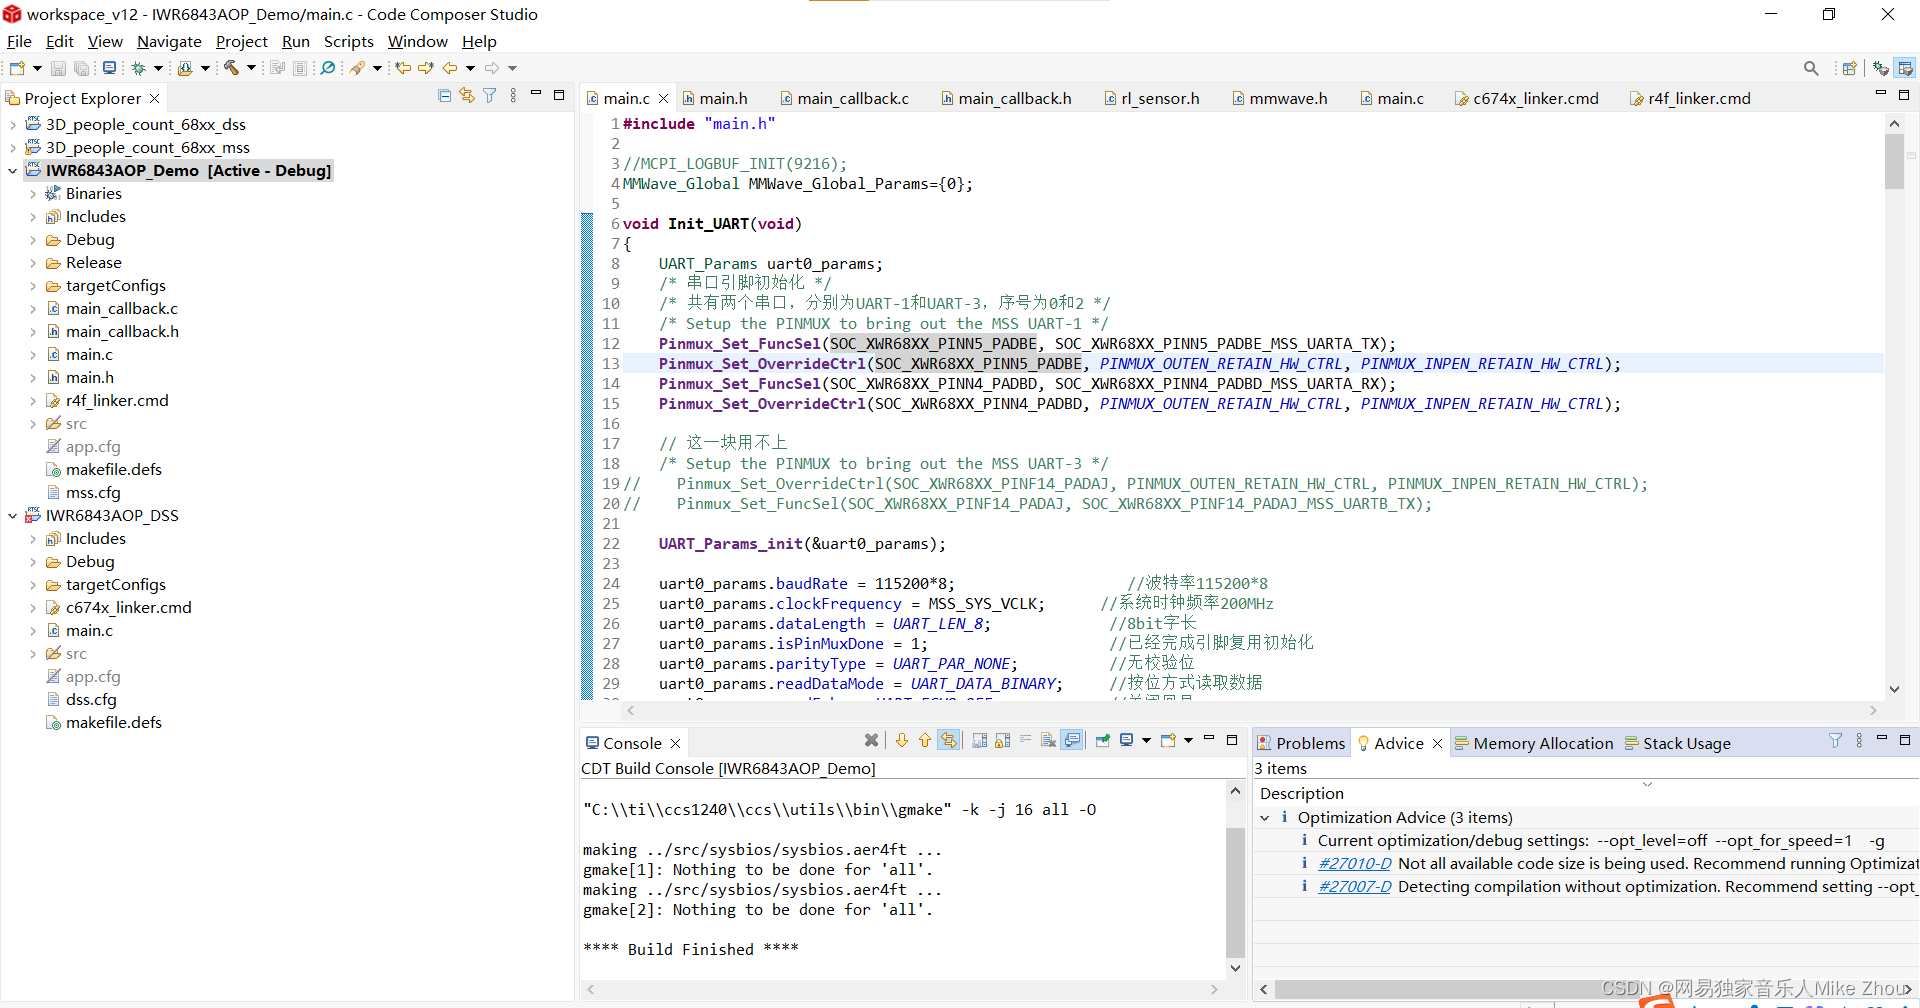Open the filter icon in the Advice panel

click(1835, 741)
